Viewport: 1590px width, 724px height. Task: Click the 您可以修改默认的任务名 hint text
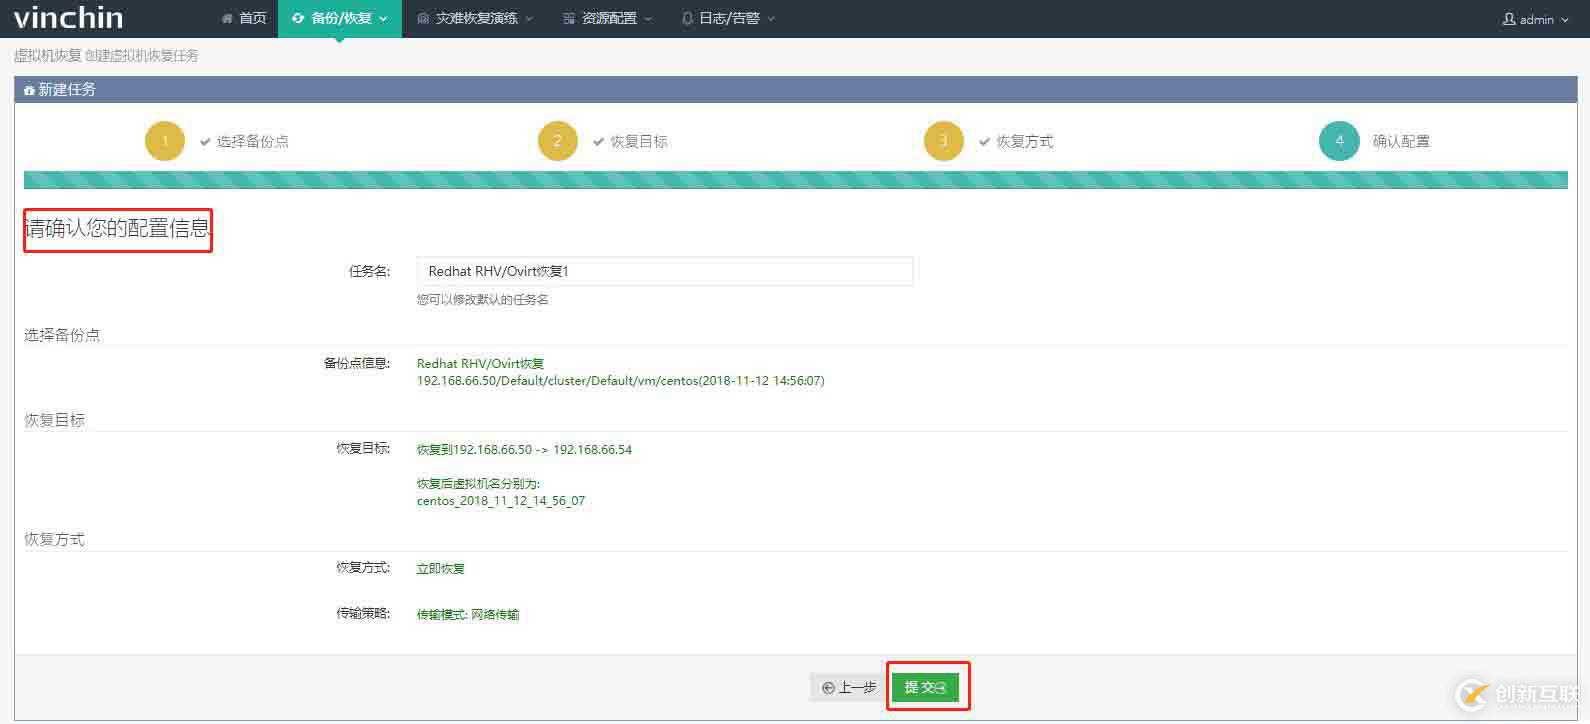click(483, 299)
